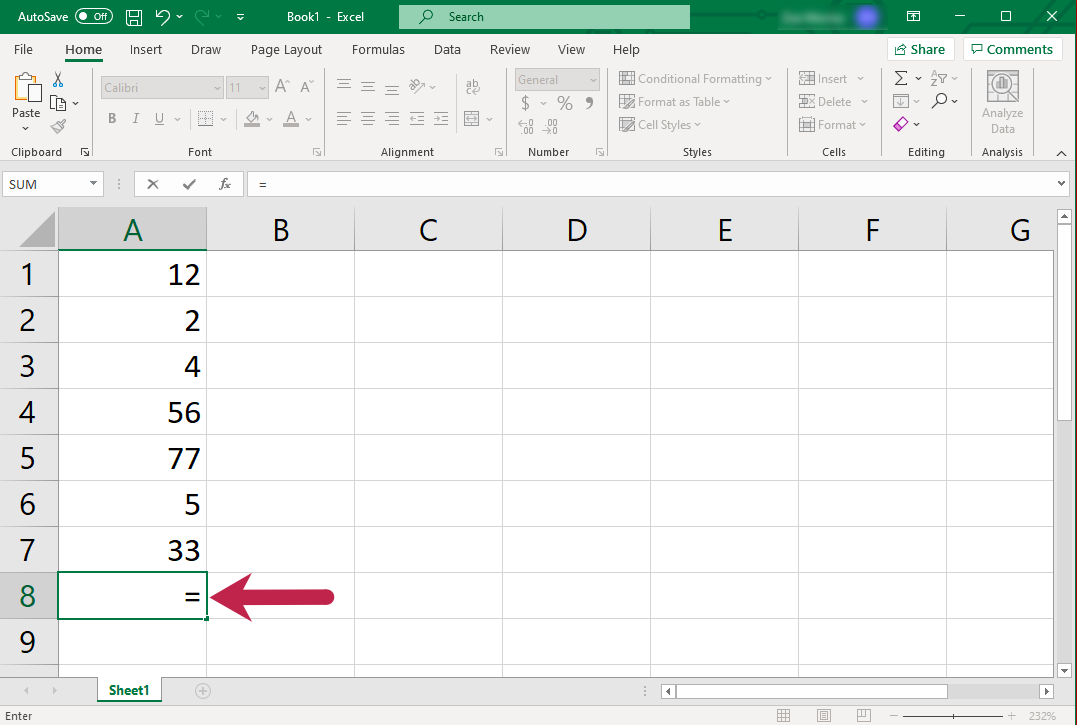Click the Format Painter brush icon
The image size is (1077, 725).
58,126
